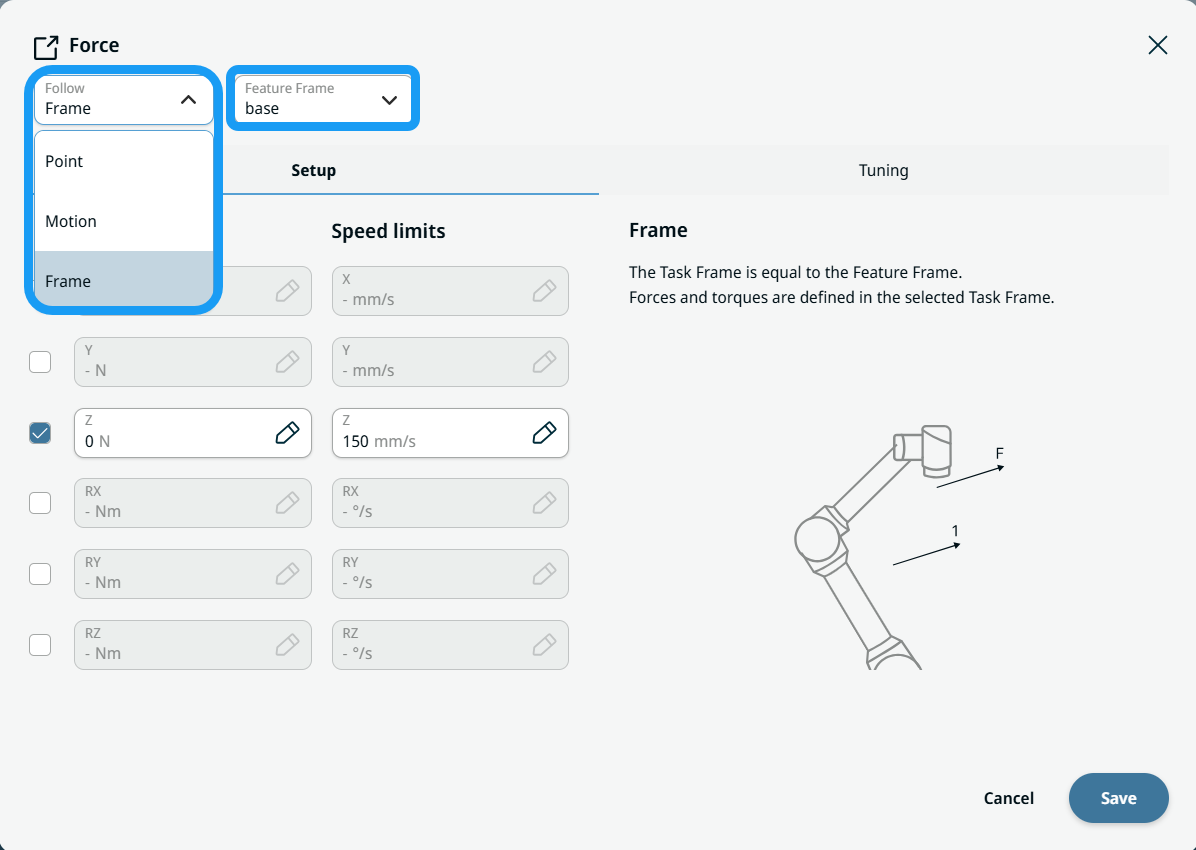Open the Feature Frame dropdown
This screenshot has width=1196, height=850.
click(323, 99)
